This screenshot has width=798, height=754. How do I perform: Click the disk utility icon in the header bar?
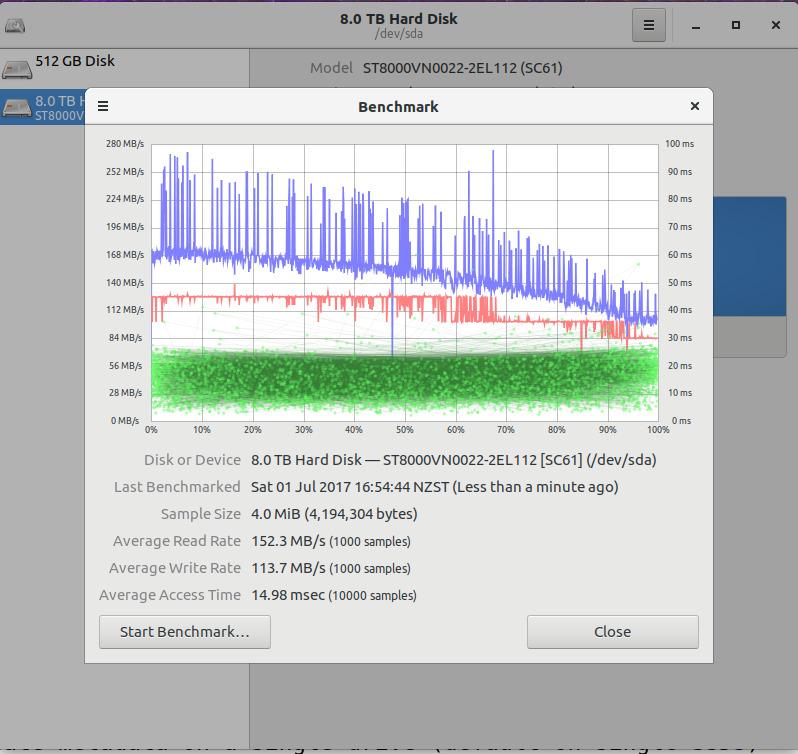pos(15,25)
